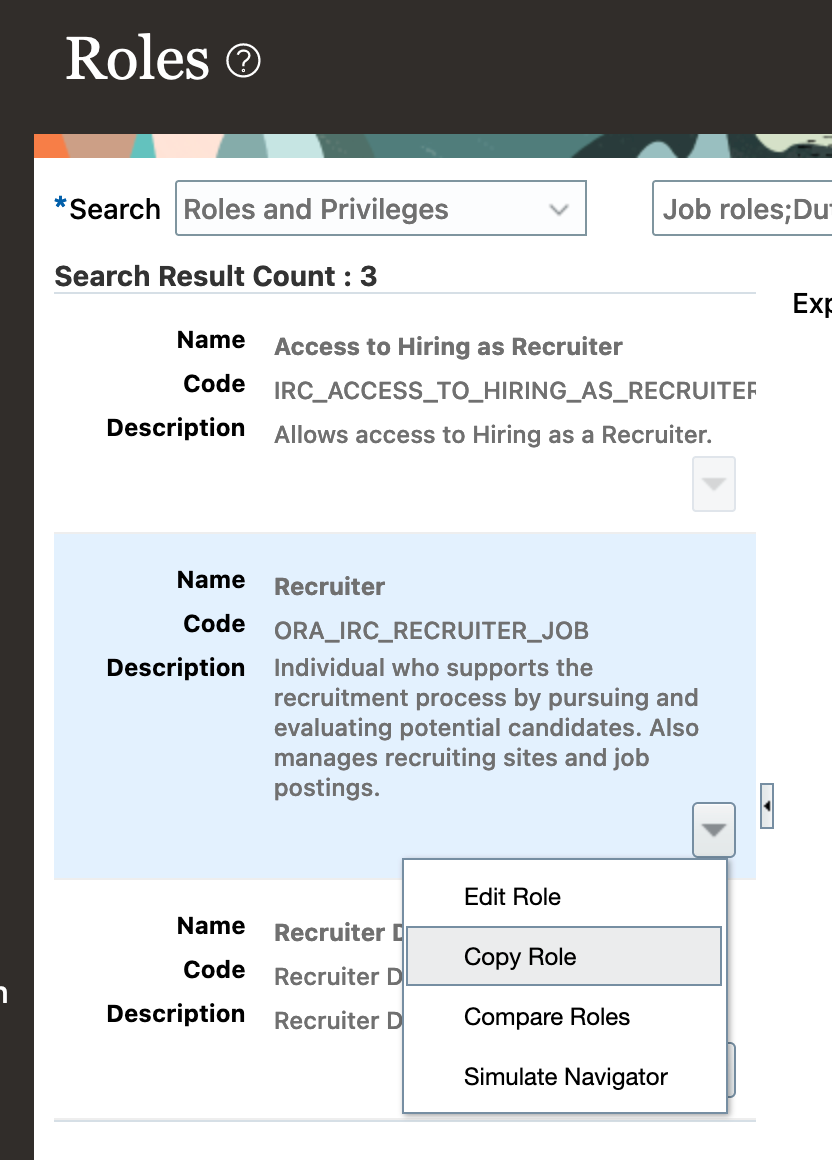Click the ORA_IRC_RECRUITER_JOB code text
The height and width of the screenshot is (1160, 832).
(x=431, y=630)
